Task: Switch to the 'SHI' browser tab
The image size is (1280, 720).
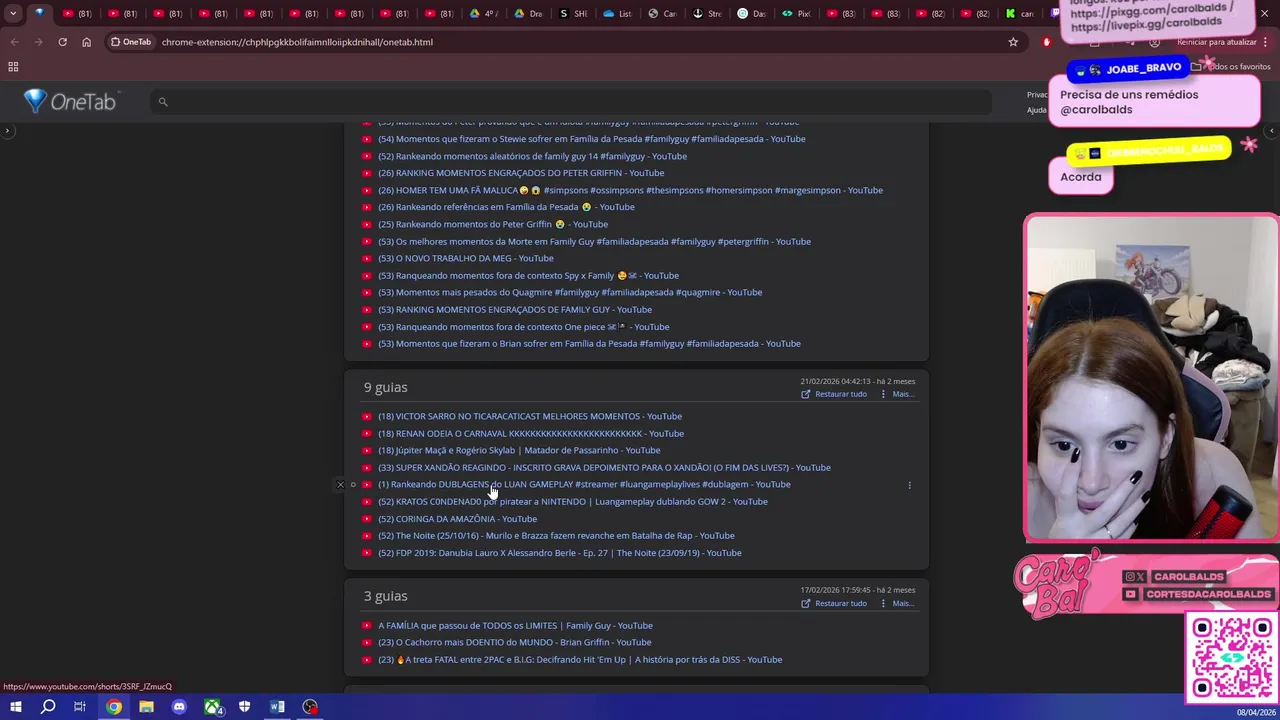Action: pos(573,14)
